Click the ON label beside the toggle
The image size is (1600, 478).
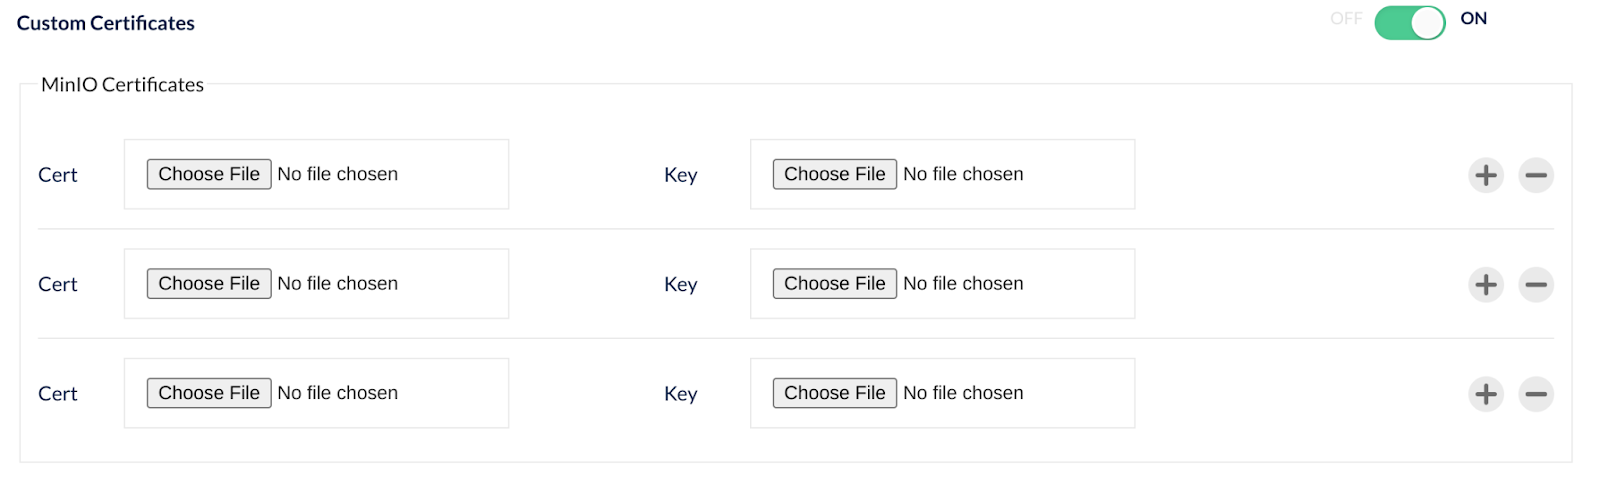tap(1473, 18)
